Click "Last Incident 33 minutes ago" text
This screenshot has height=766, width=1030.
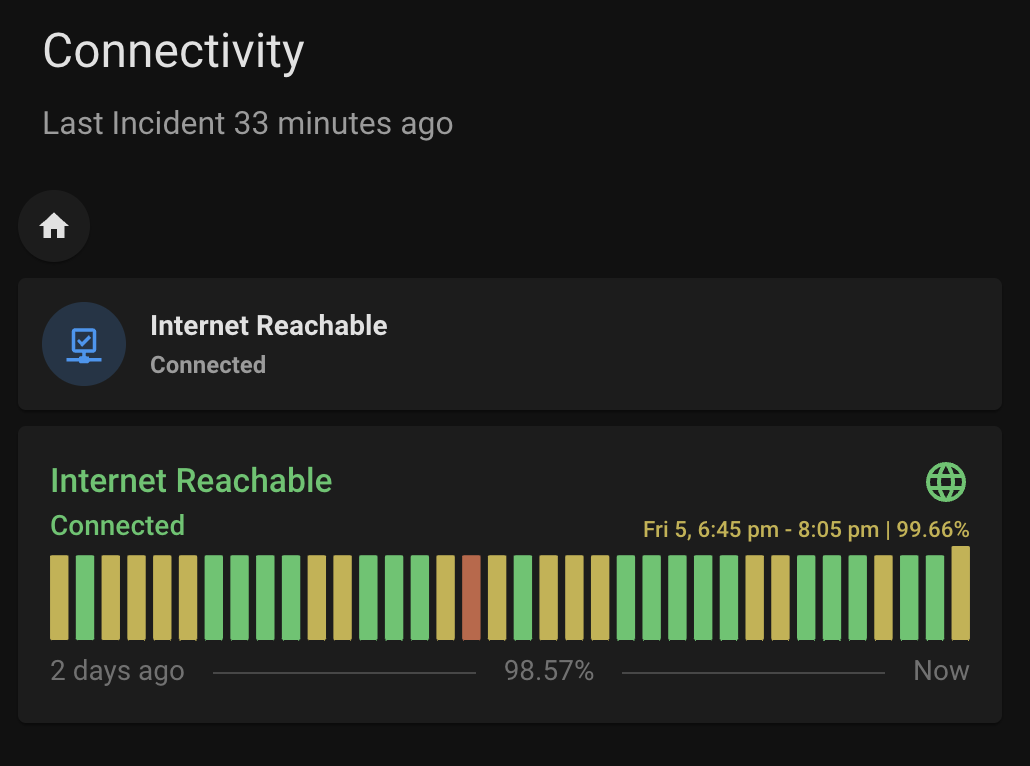[248, 124]
